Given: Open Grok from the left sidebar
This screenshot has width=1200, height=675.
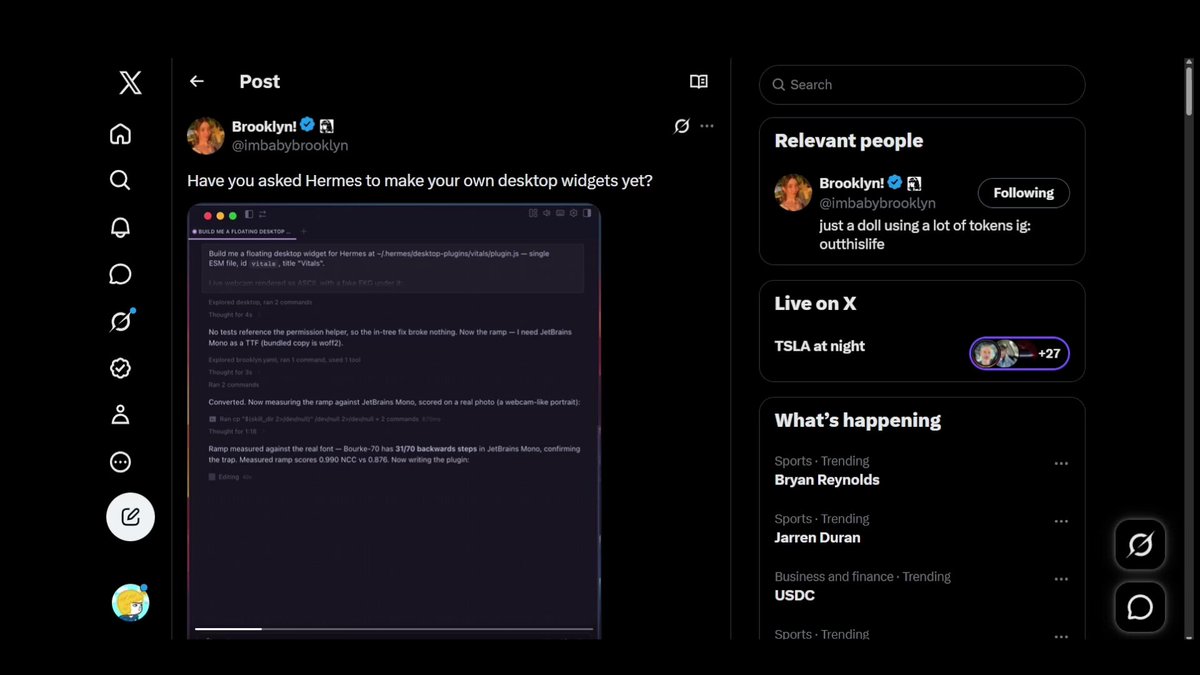Looking at the screenshot, I should click(120, 321).
